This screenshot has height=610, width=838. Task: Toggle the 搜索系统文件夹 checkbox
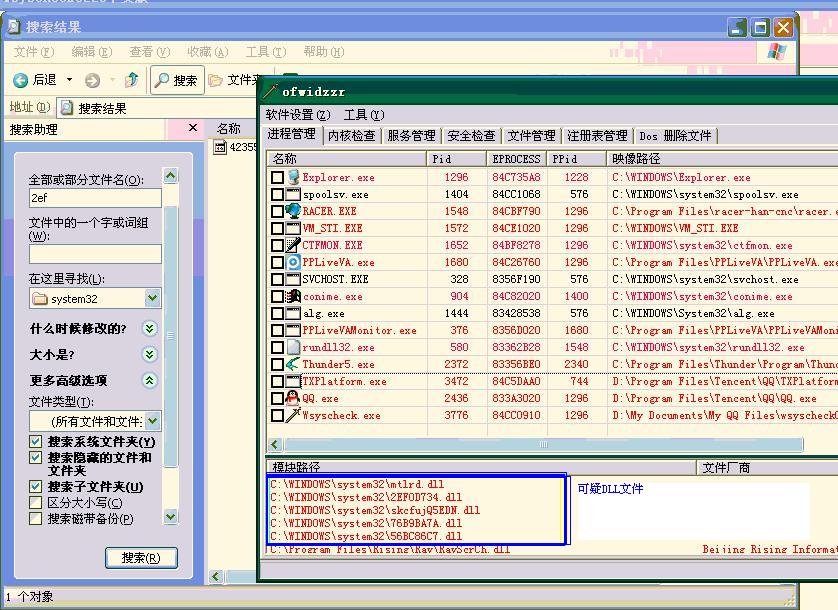[36, 442]
